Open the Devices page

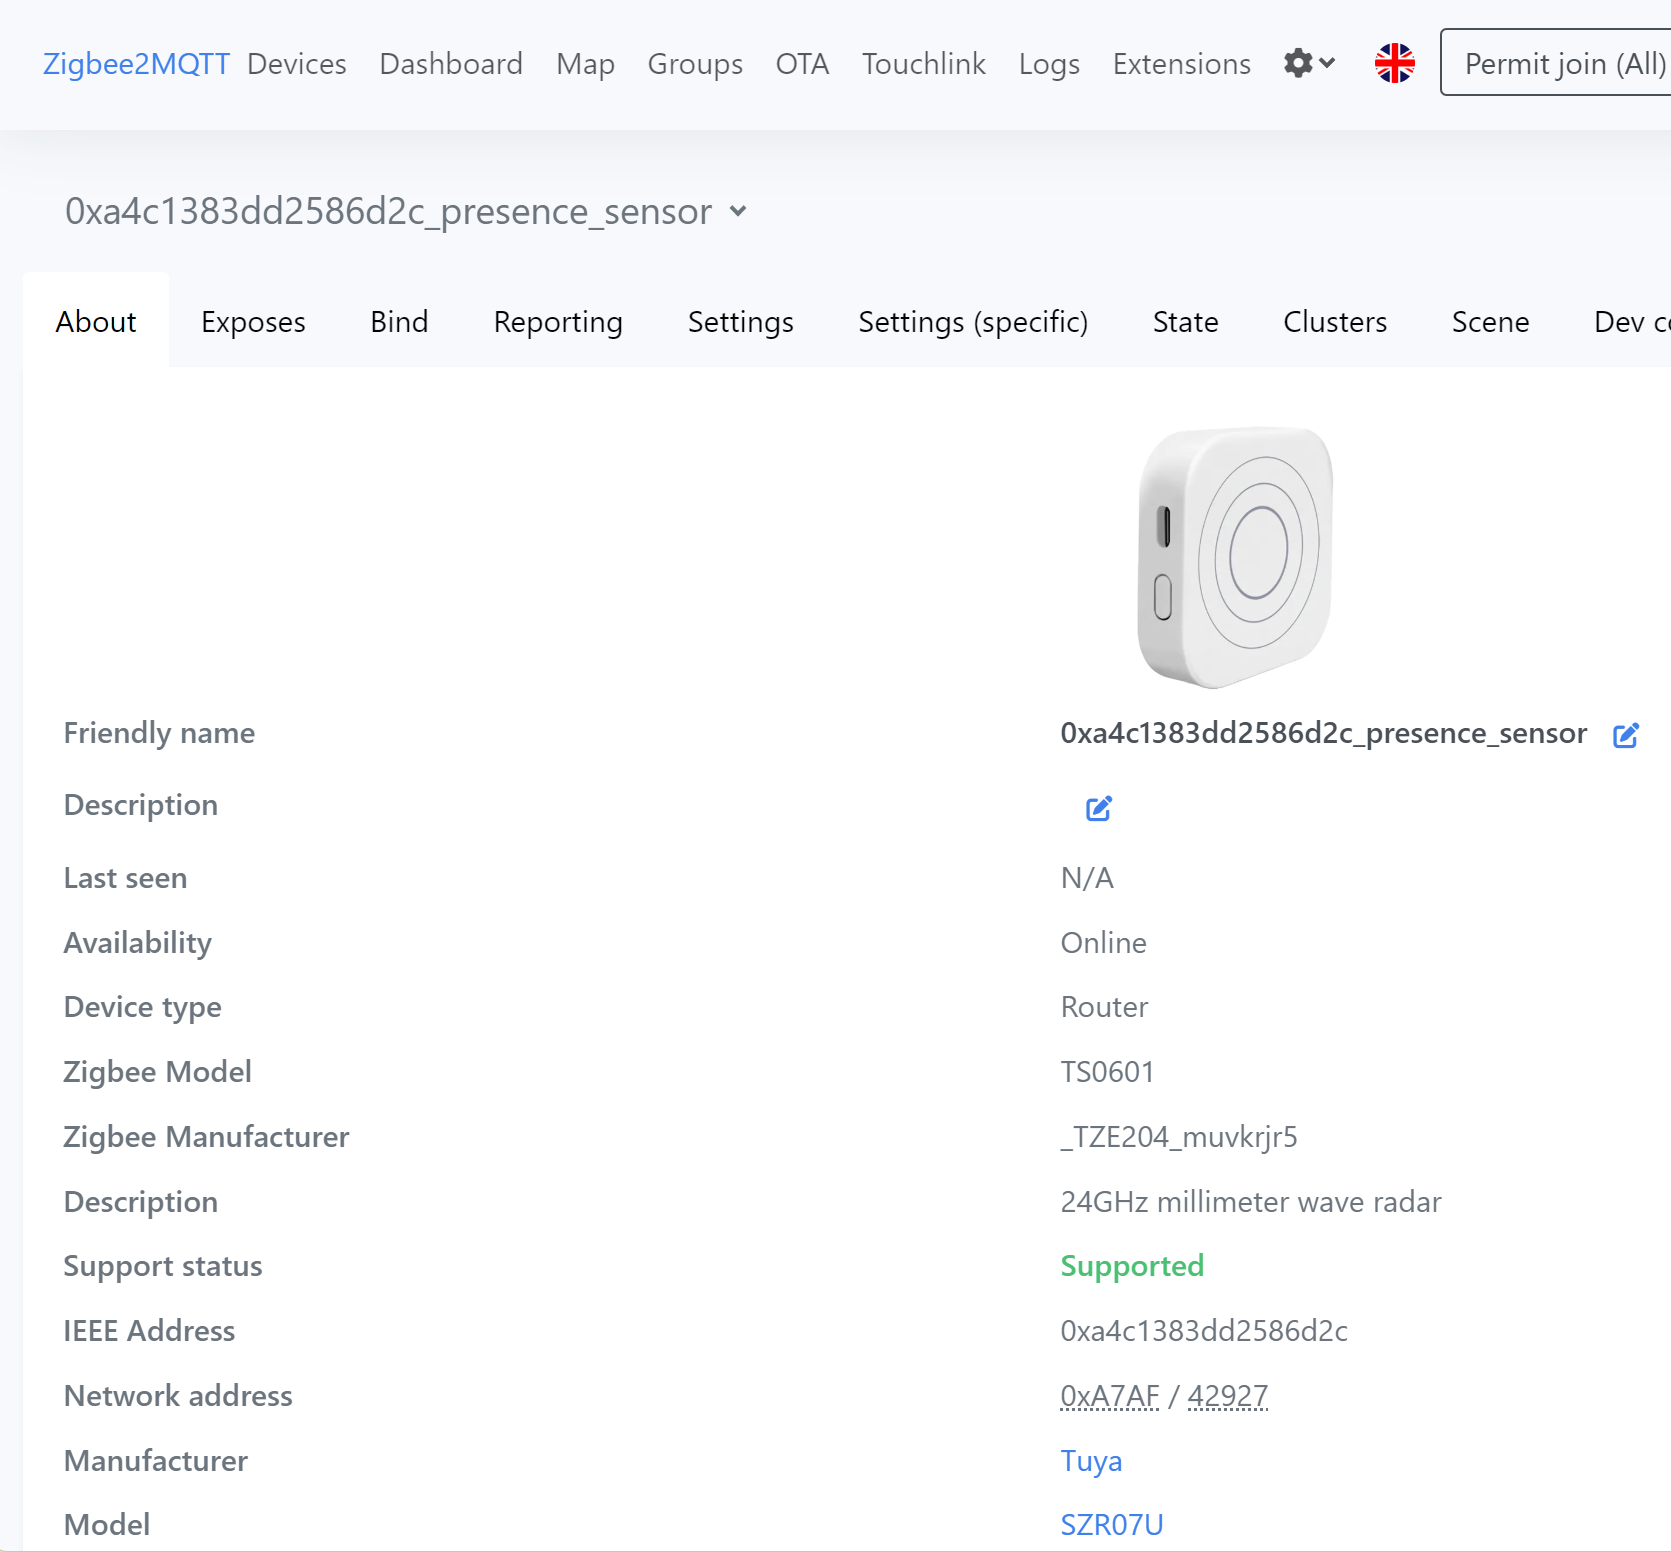(x=297, y=63)
